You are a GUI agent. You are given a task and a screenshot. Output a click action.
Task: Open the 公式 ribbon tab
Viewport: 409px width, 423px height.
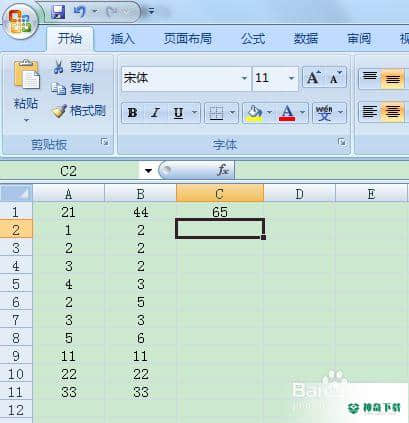point(253,39)
